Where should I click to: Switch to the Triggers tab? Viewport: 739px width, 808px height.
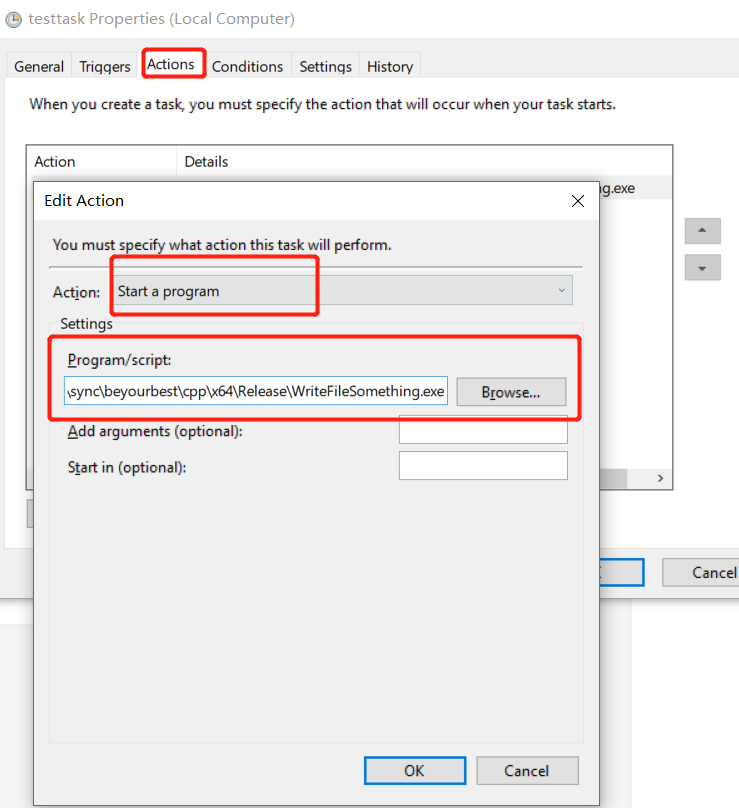tap(105, 66)
